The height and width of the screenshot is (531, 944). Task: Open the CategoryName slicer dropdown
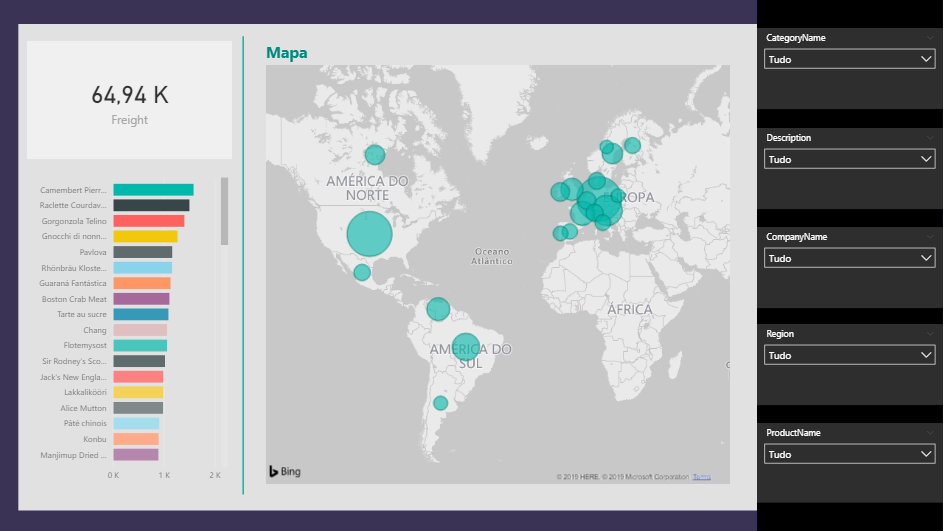coord(849,60)
